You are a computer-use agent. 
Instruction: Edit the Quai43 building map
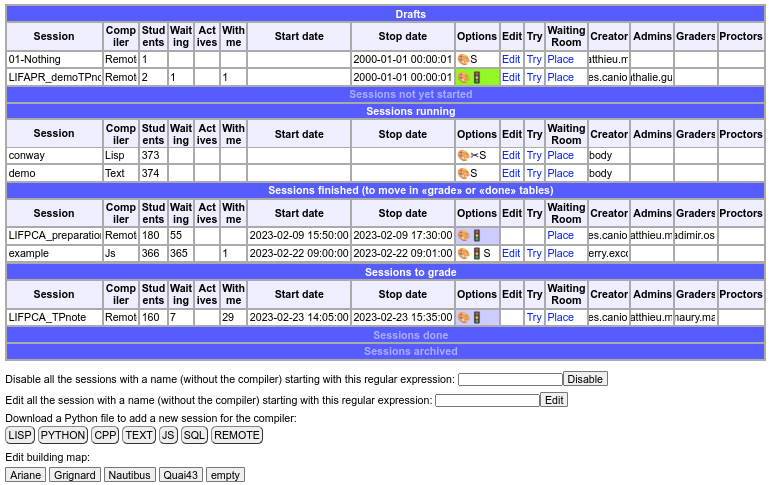[180, 475]
